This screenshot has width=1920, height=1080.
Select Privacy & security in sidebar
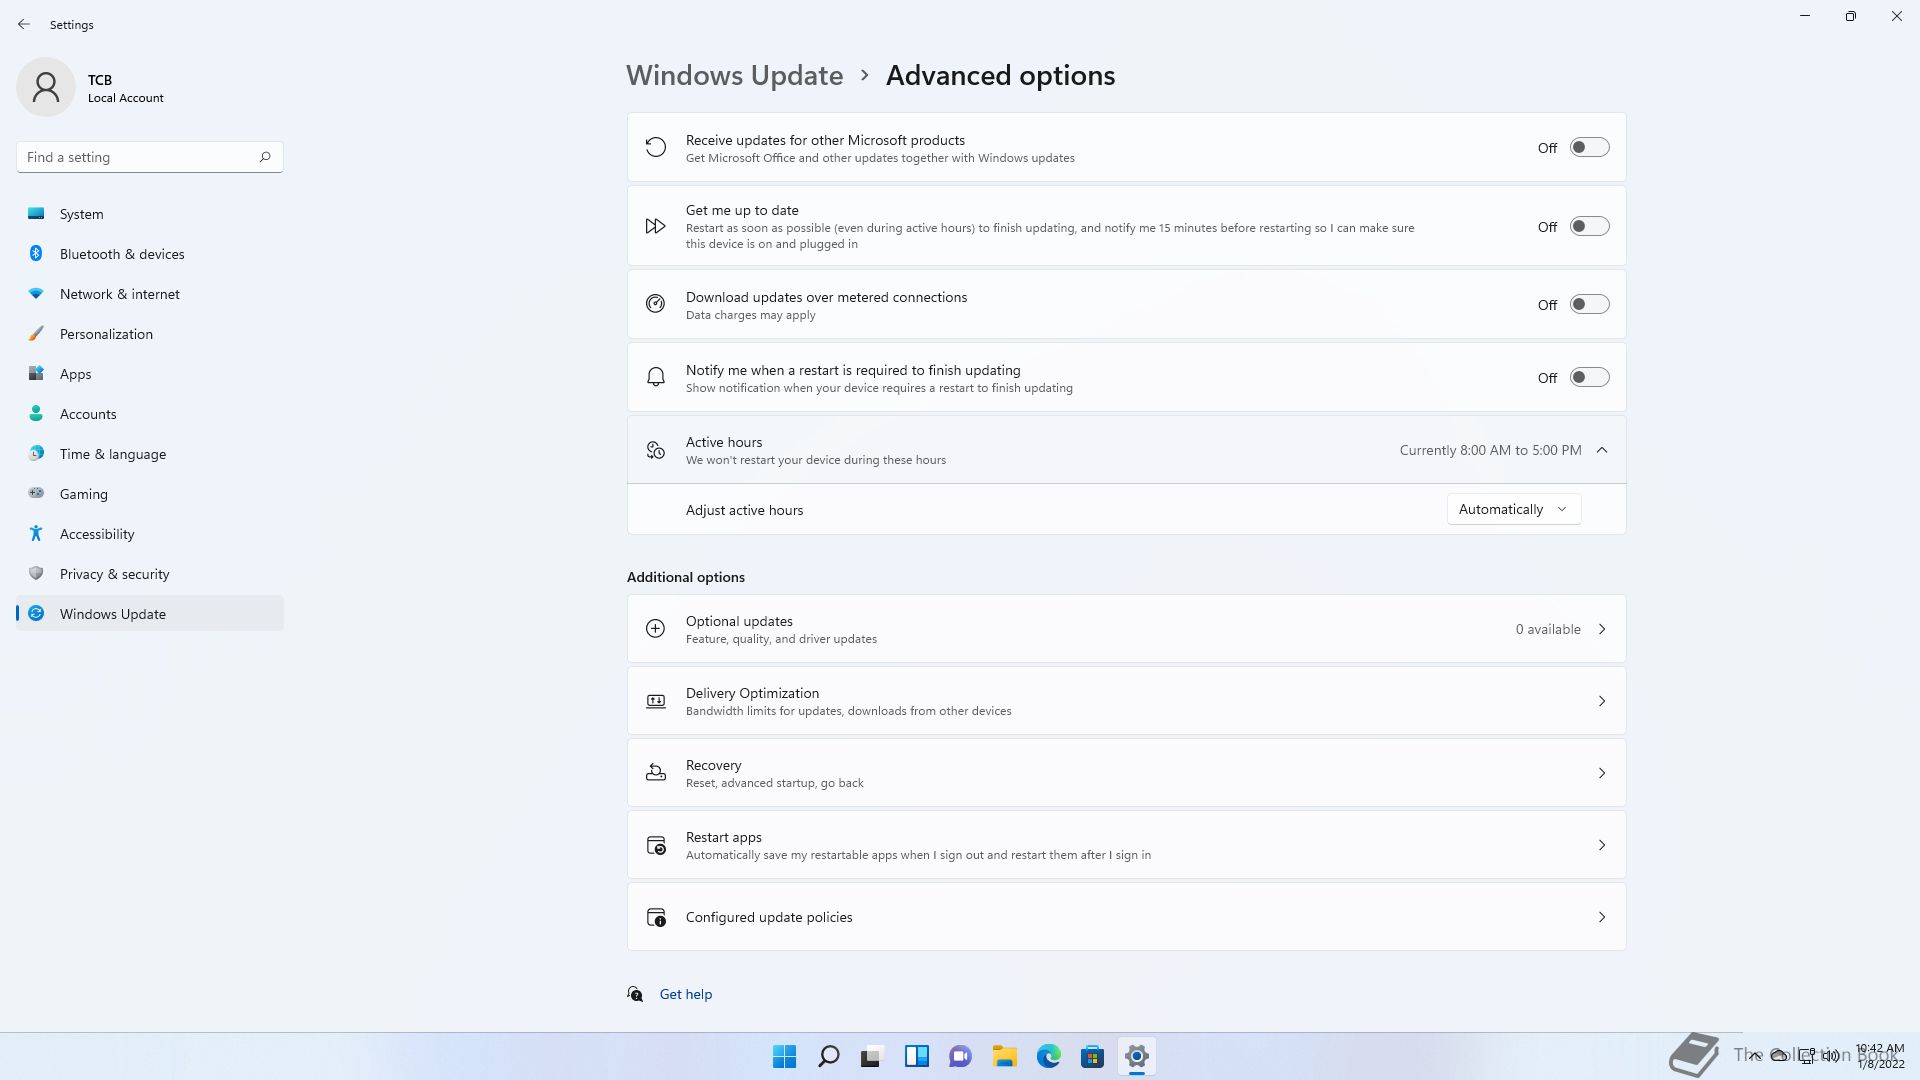coord(150,574)
